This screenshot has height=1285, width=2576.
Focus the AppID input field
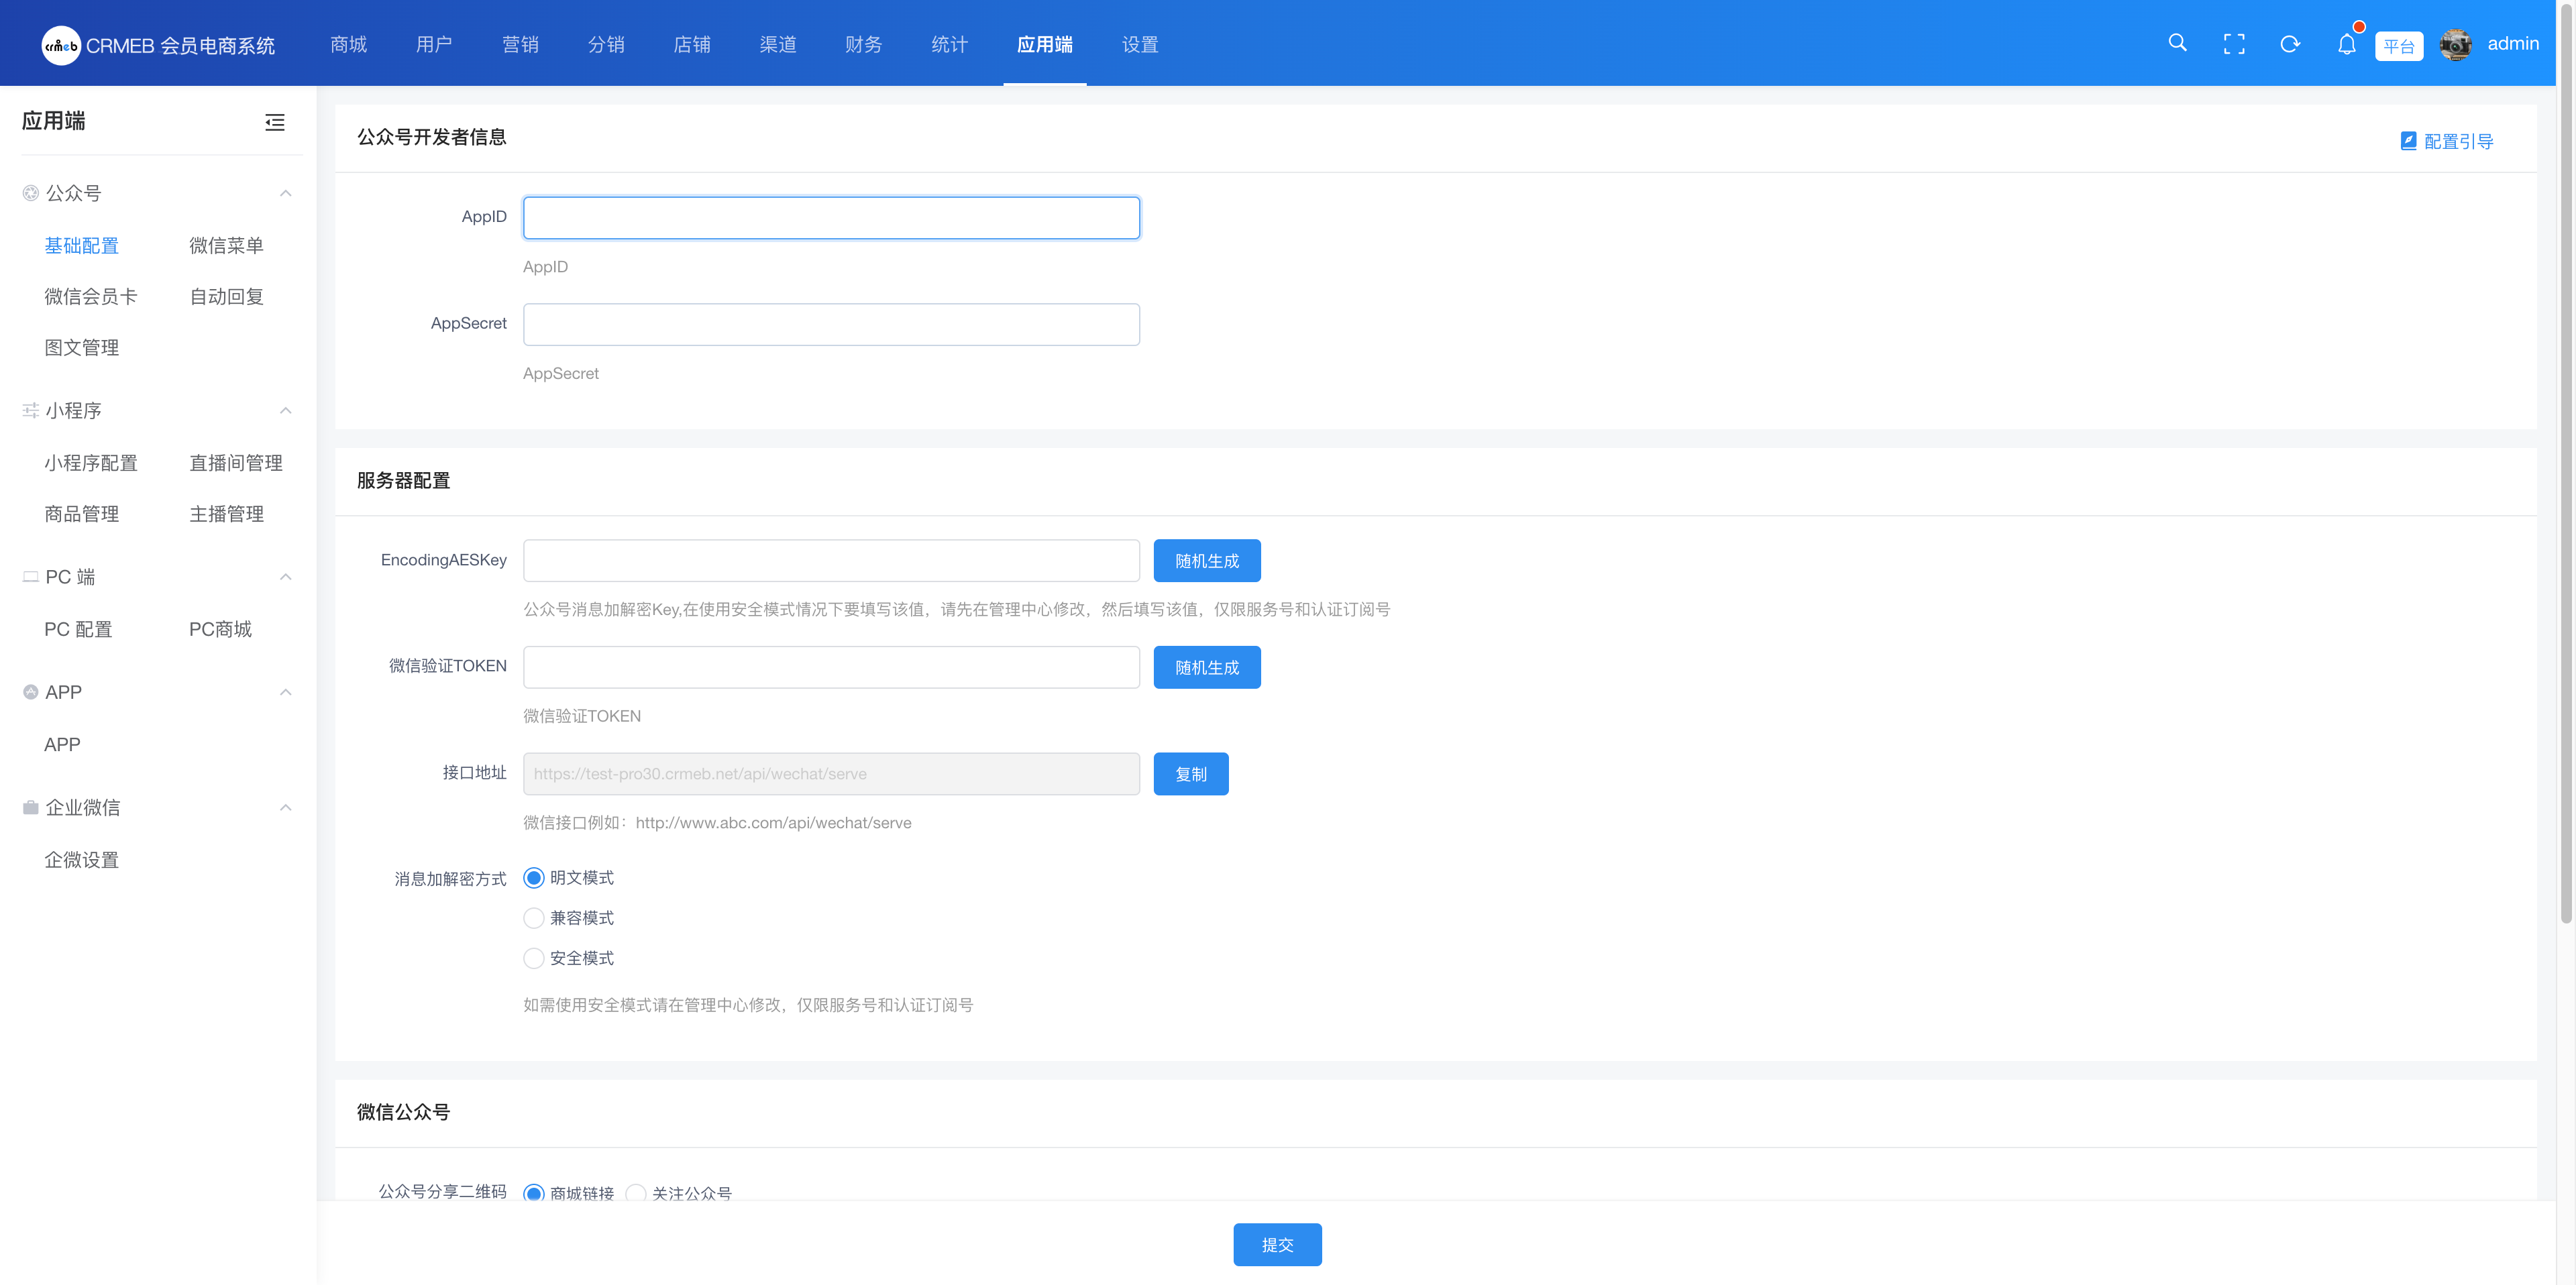(831, 218)
